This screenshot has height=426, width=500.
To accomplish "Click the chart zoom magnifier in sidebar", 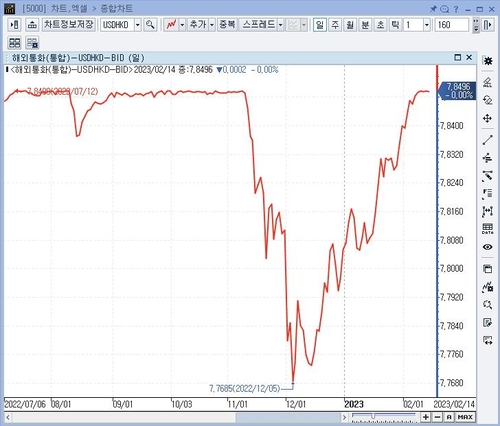I will (x=488, y=304).
